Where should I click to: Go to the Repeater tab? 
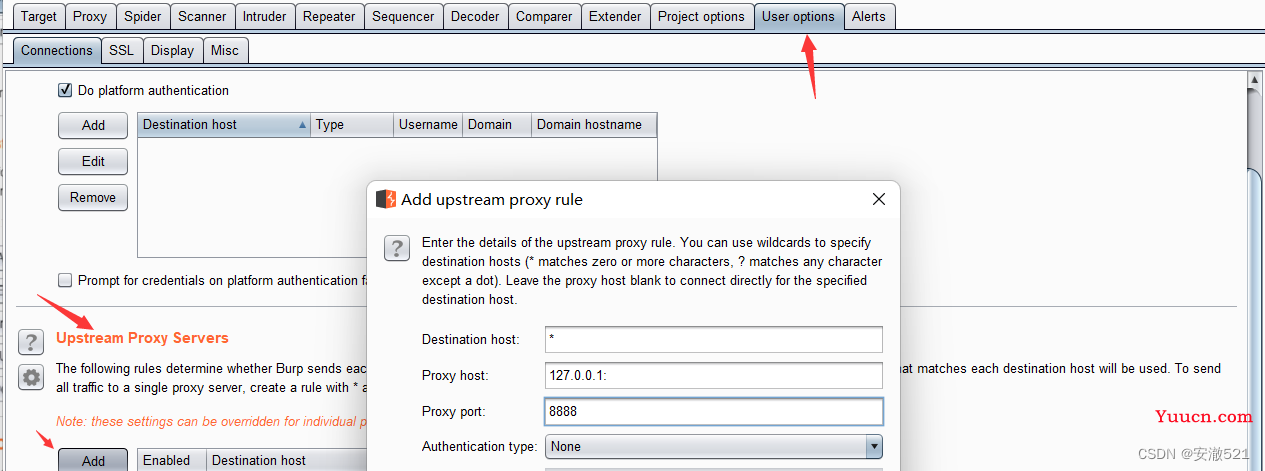pyautogui.click(x=329, y=16)
